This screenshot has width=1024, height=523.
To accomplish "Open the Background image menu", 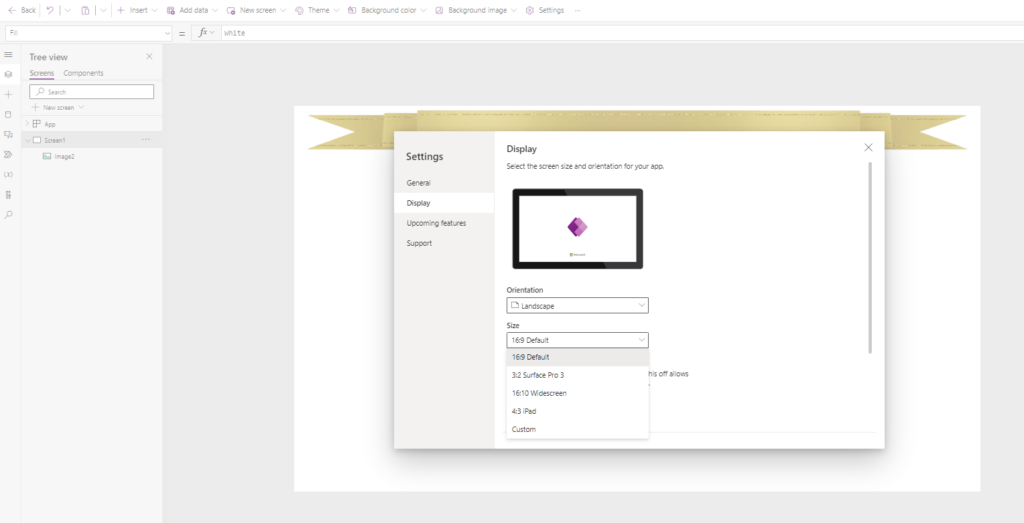I will 476,10.
